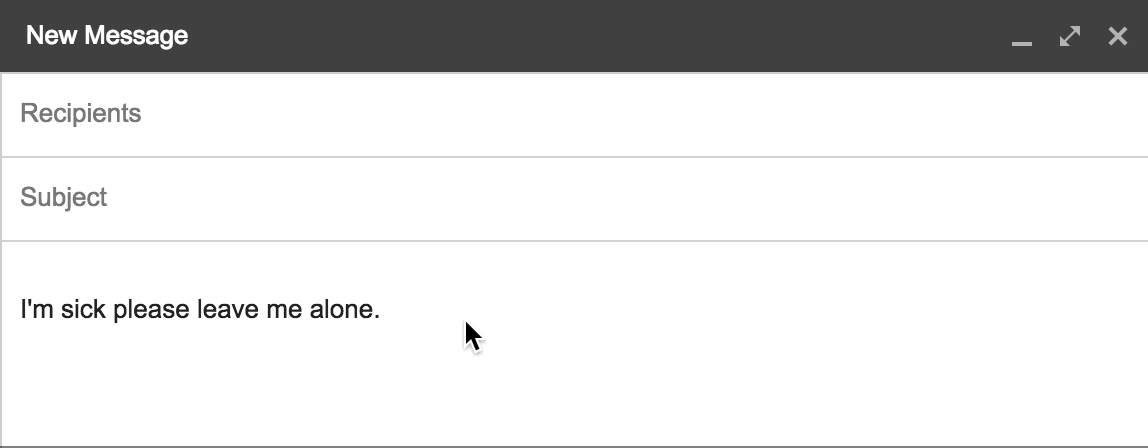This screenshot has width=1148, height=448.
Task: Place cursor on the word "I'm"
Action: [37, 309]
